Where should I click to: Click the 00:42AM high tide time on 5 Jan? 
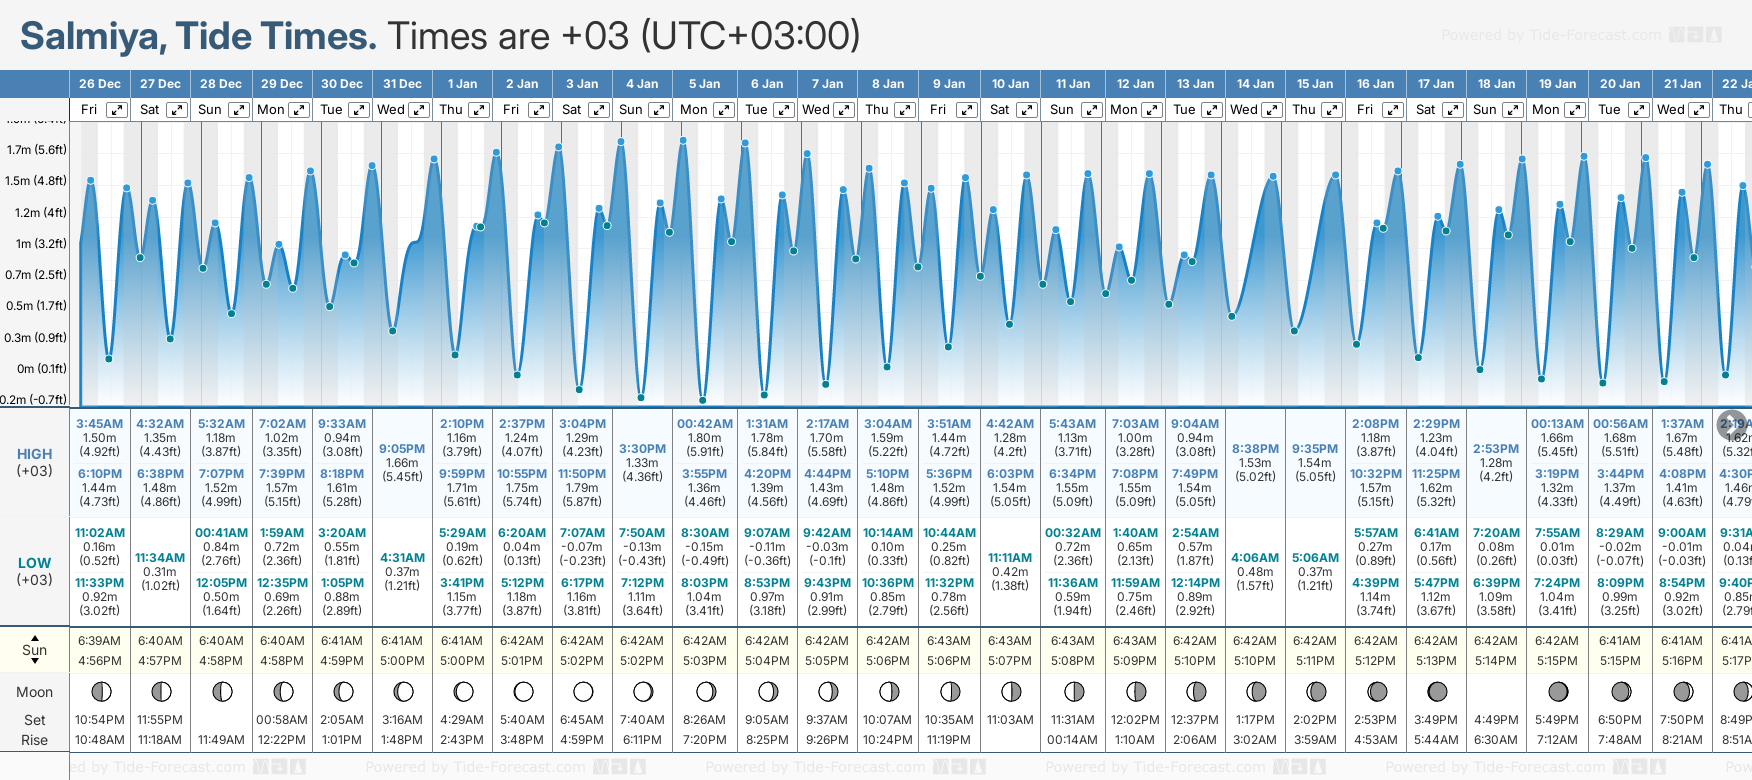705,424
